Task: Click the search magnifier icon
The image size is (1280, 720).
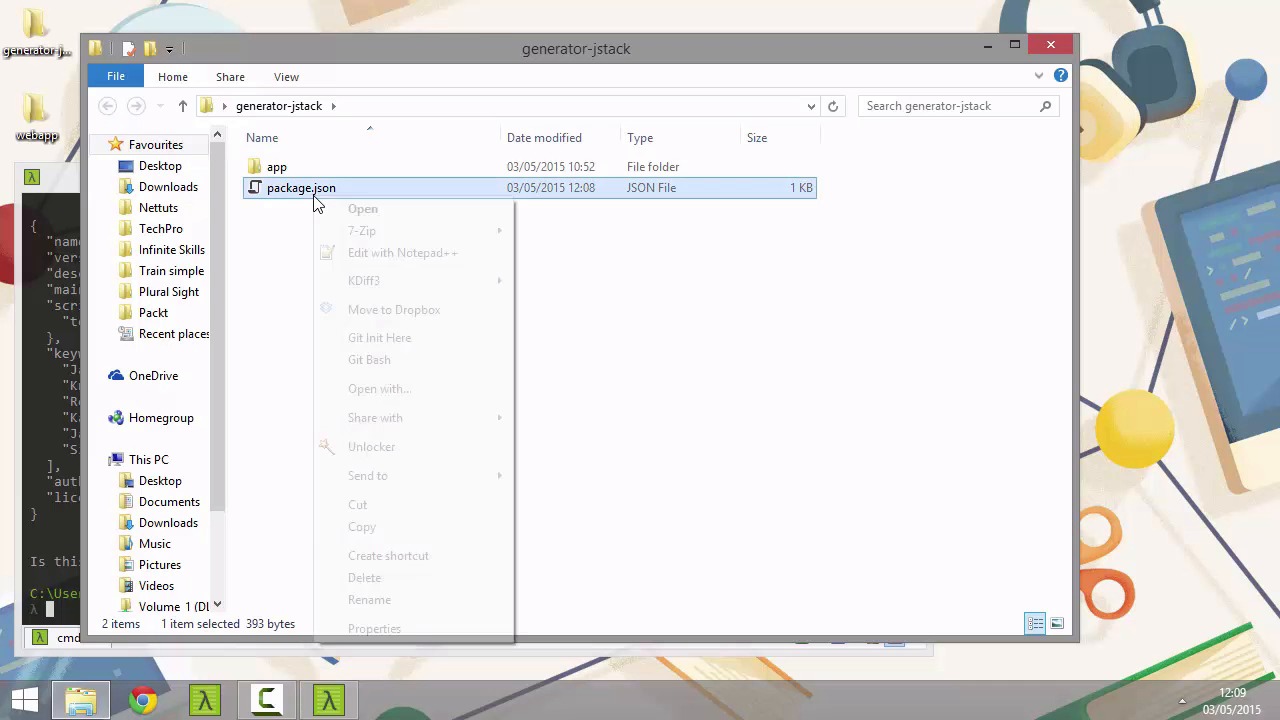Action: [1046, 106]
